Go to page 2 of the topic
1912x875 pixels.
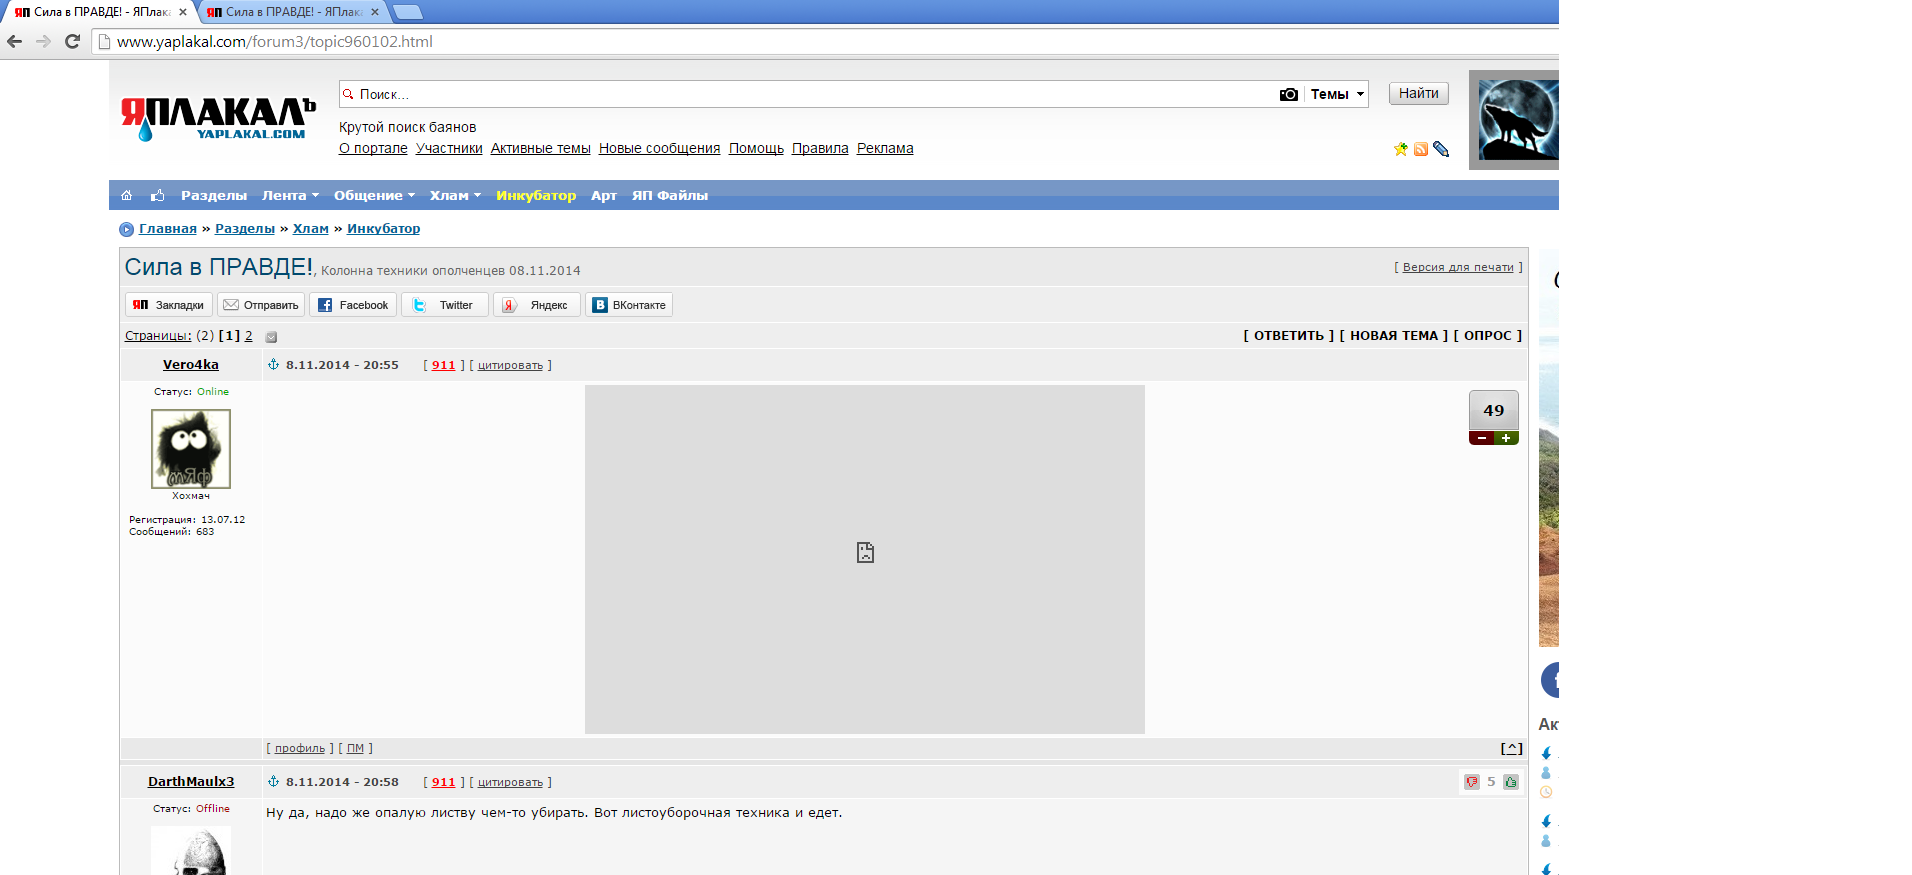point(249,336)
